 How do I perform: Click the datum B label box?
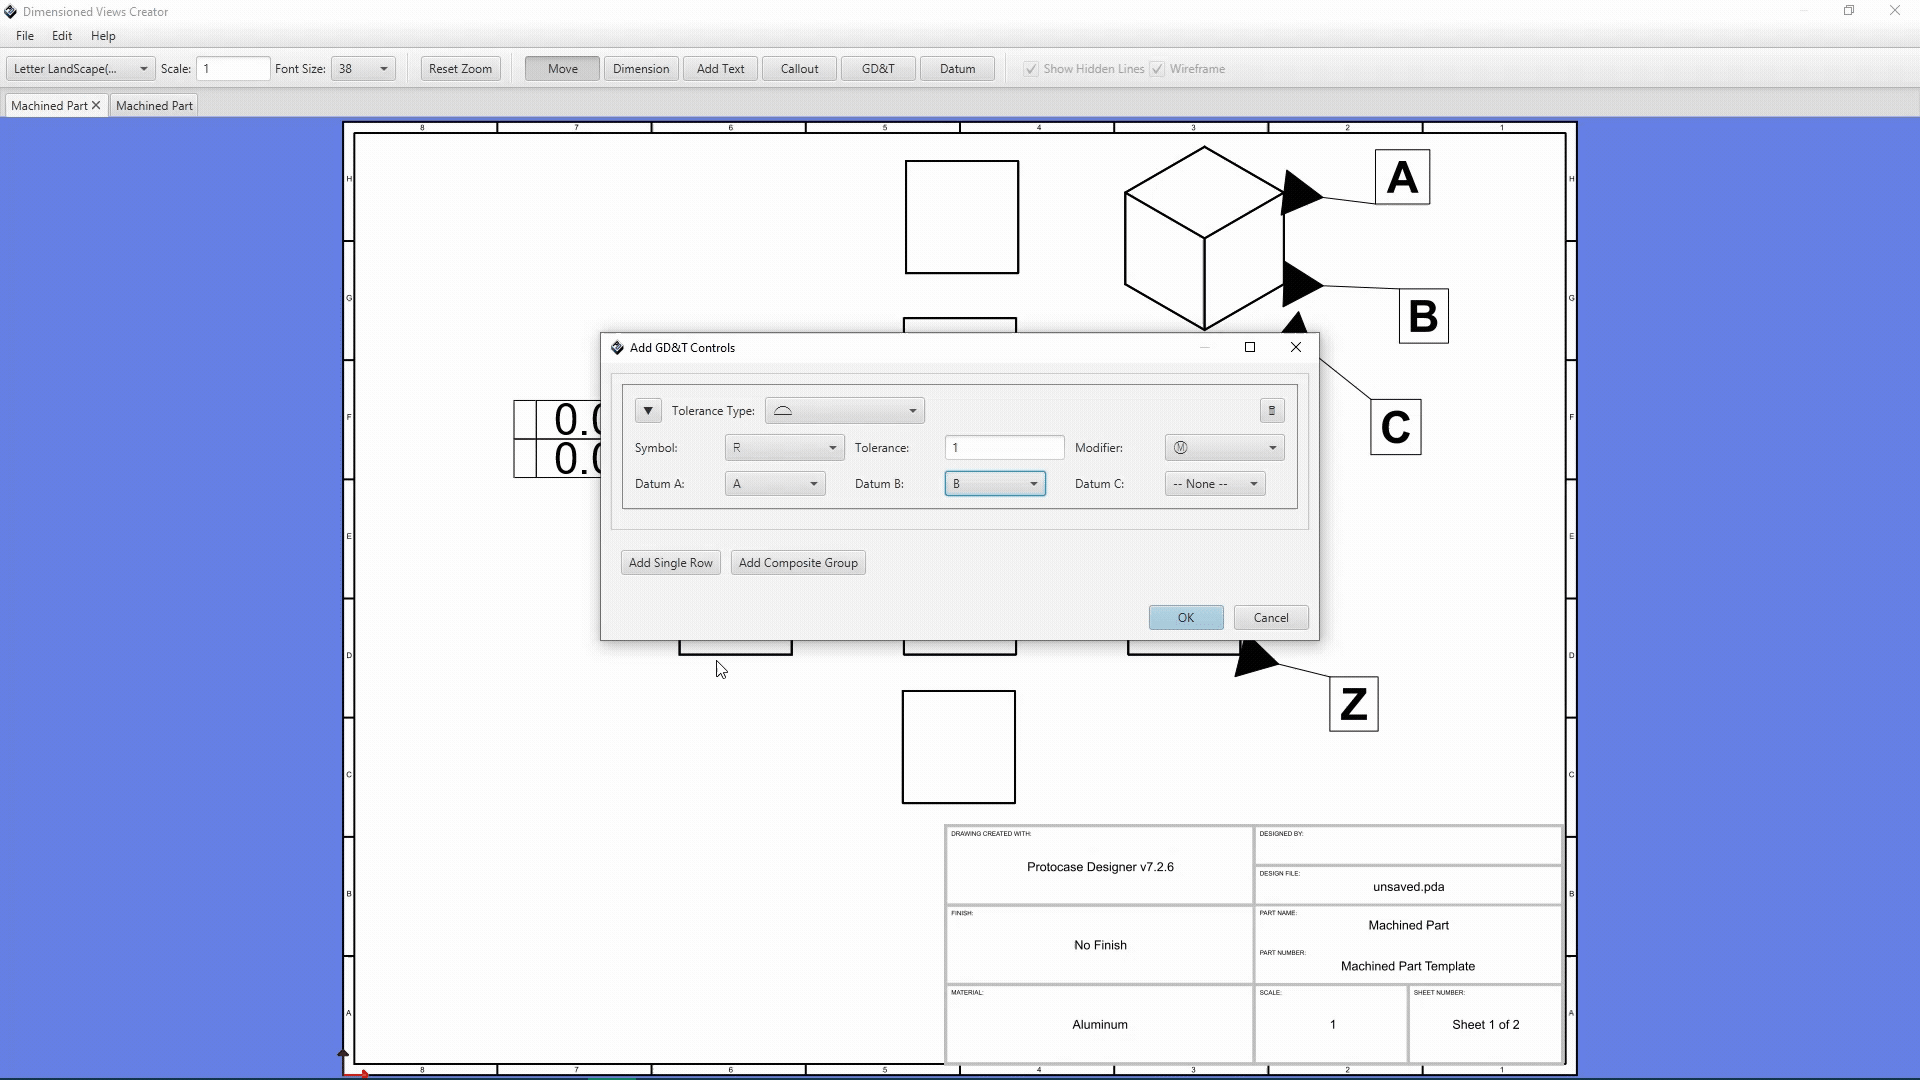pyautogui.click(x=1423, y=316)
